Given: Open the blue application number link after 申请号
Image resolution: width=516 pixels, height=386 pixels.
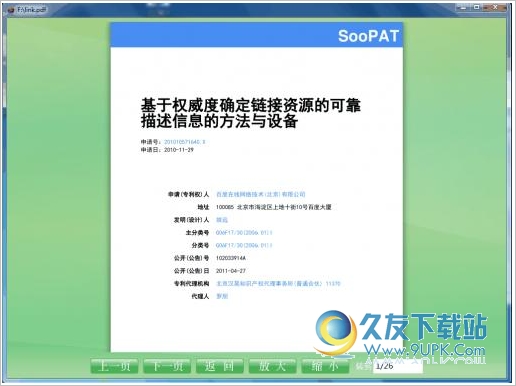Looking at the screenshot, I should [185, 142].
